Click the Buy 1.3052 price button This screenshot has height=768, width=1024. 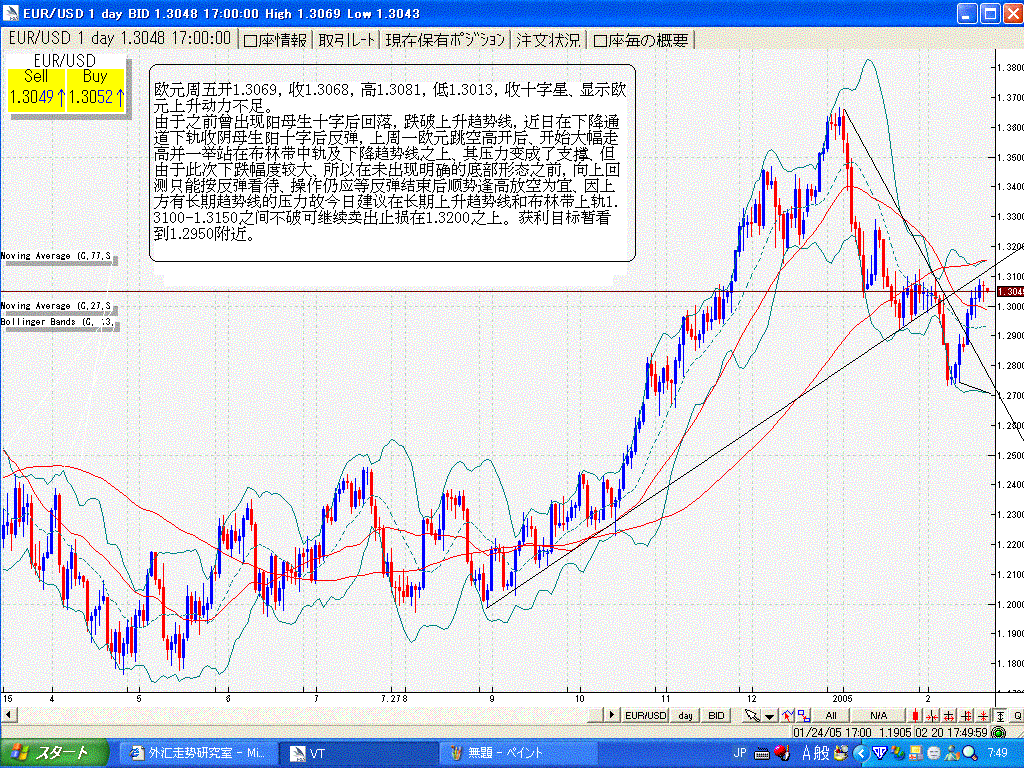pyautogui.click(x=95, y=89)
